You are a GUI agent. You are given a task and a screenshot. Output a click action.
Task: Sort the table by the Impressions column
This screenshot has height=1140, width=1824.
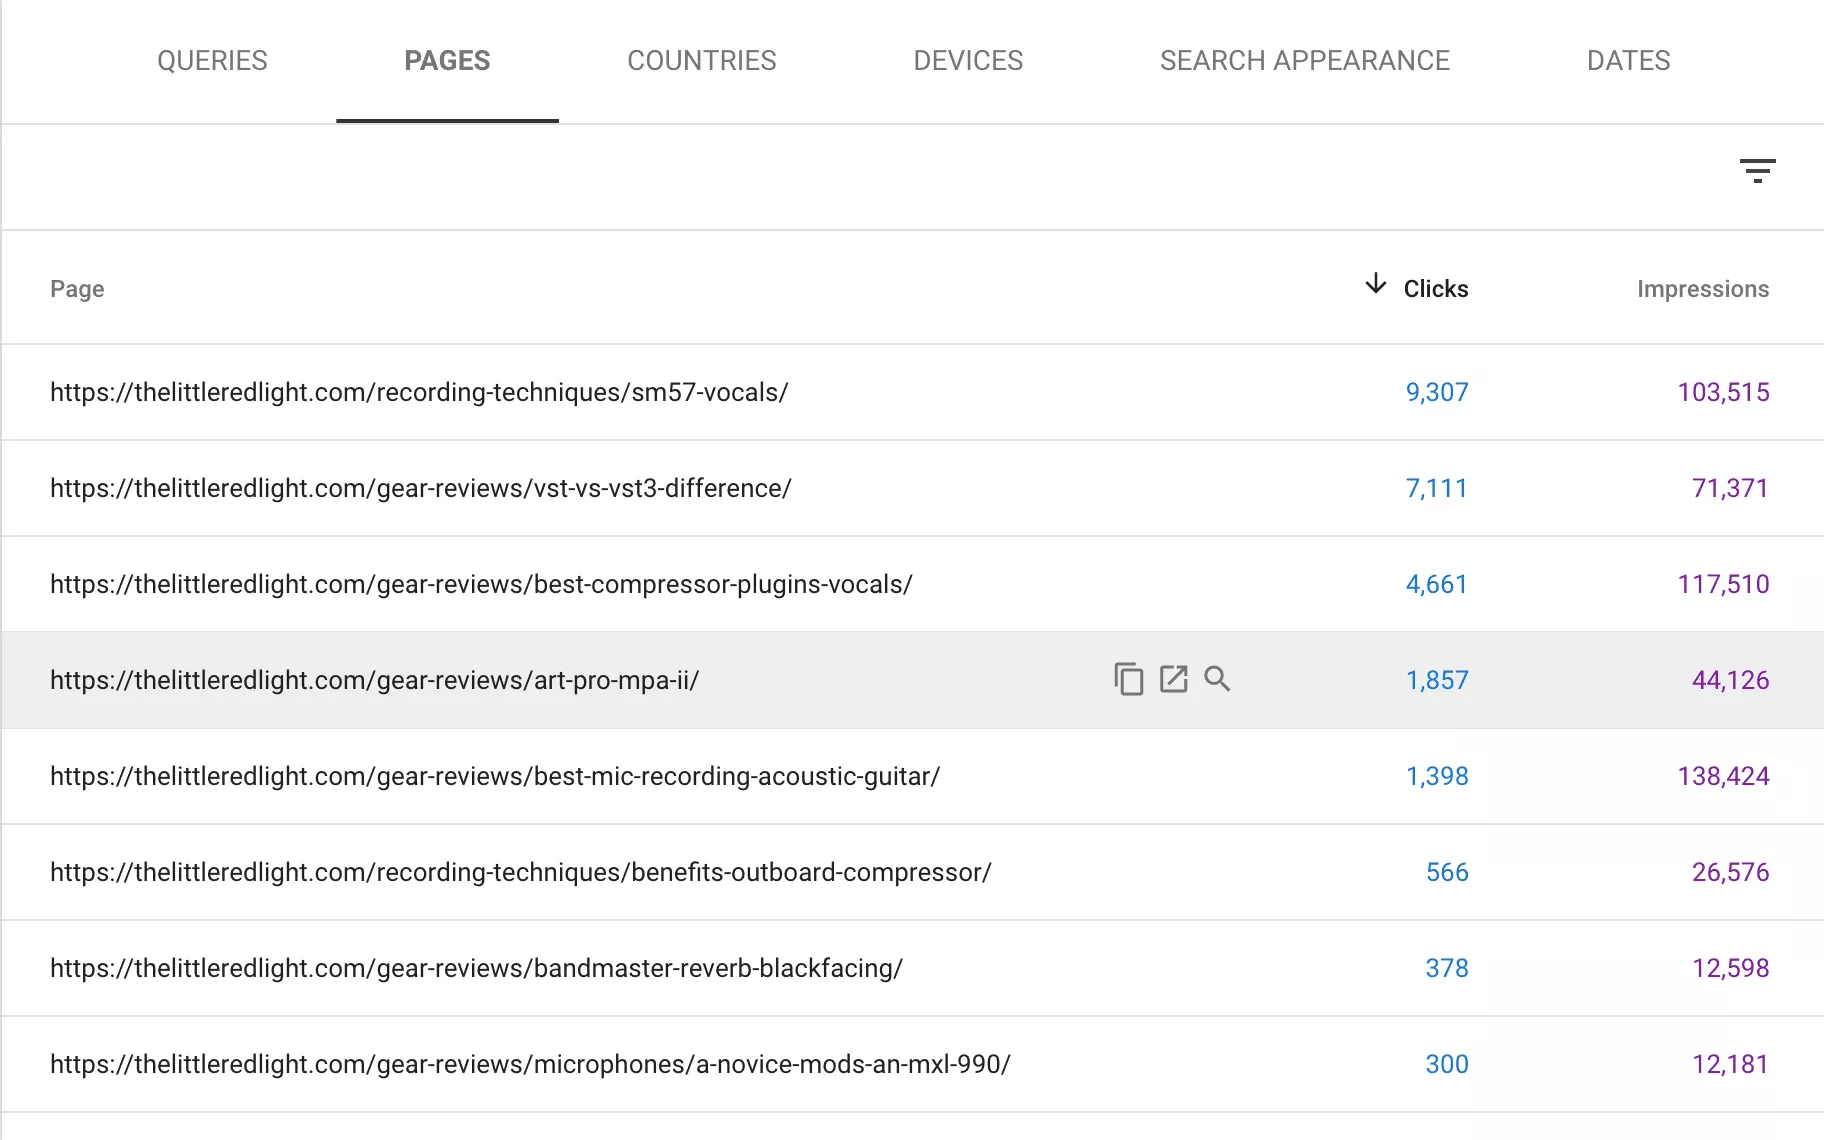point(1702,289)
